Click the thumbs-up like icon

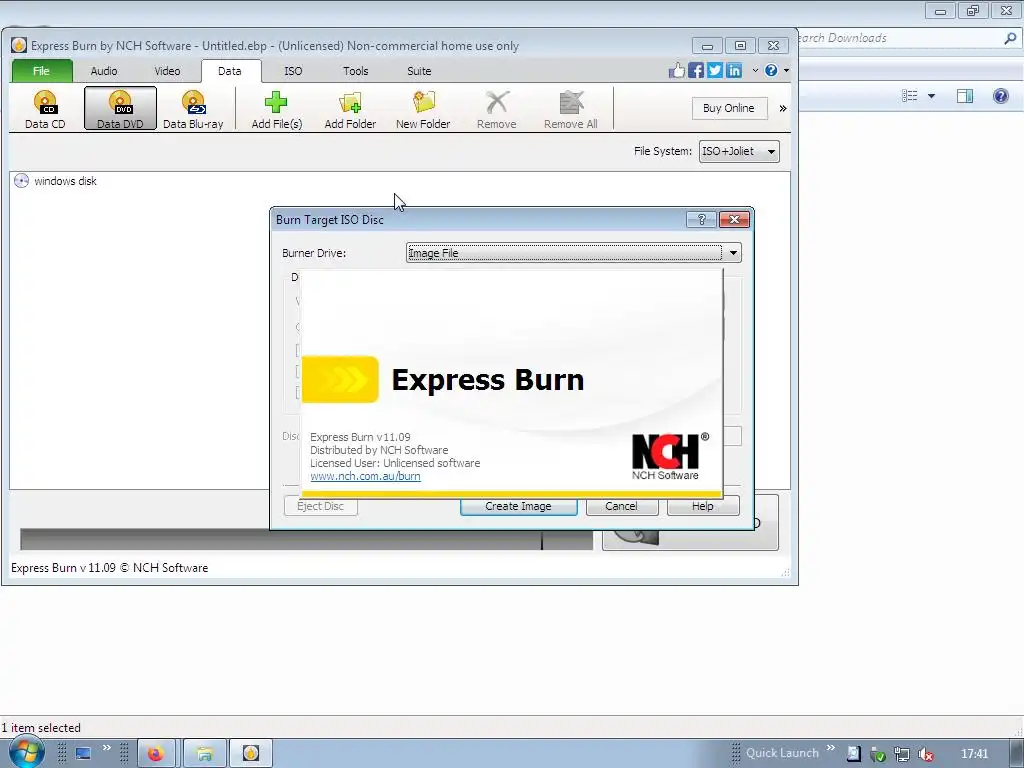point(677,71)
